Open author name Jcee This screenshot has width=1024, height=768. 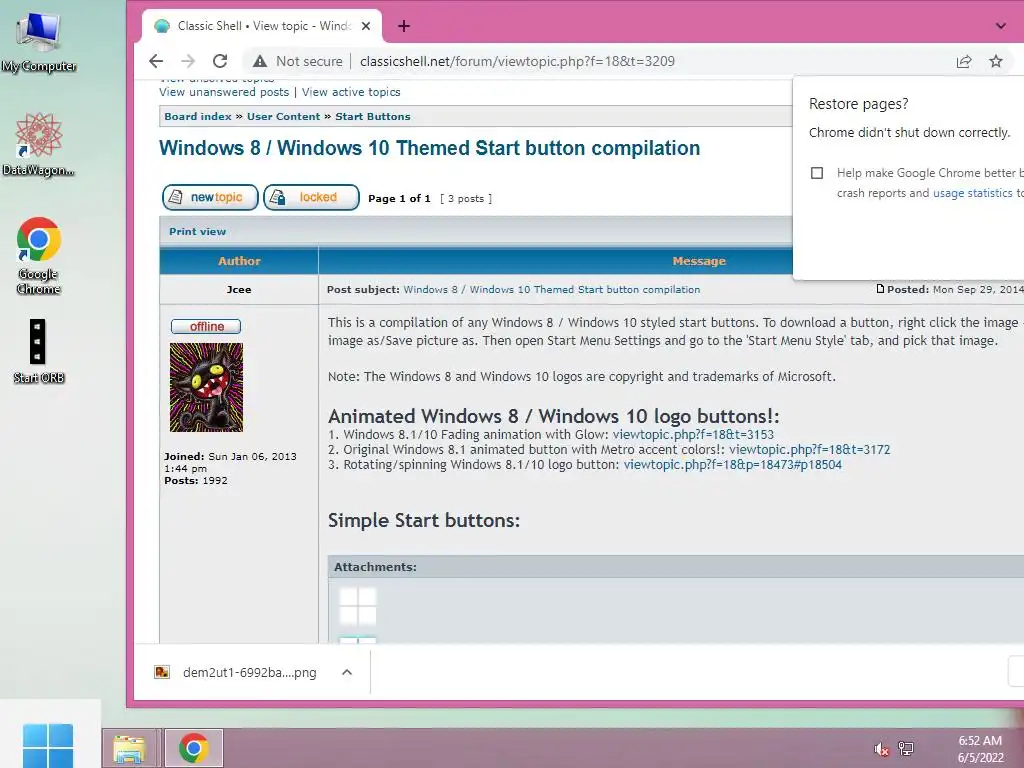[239, 289]
